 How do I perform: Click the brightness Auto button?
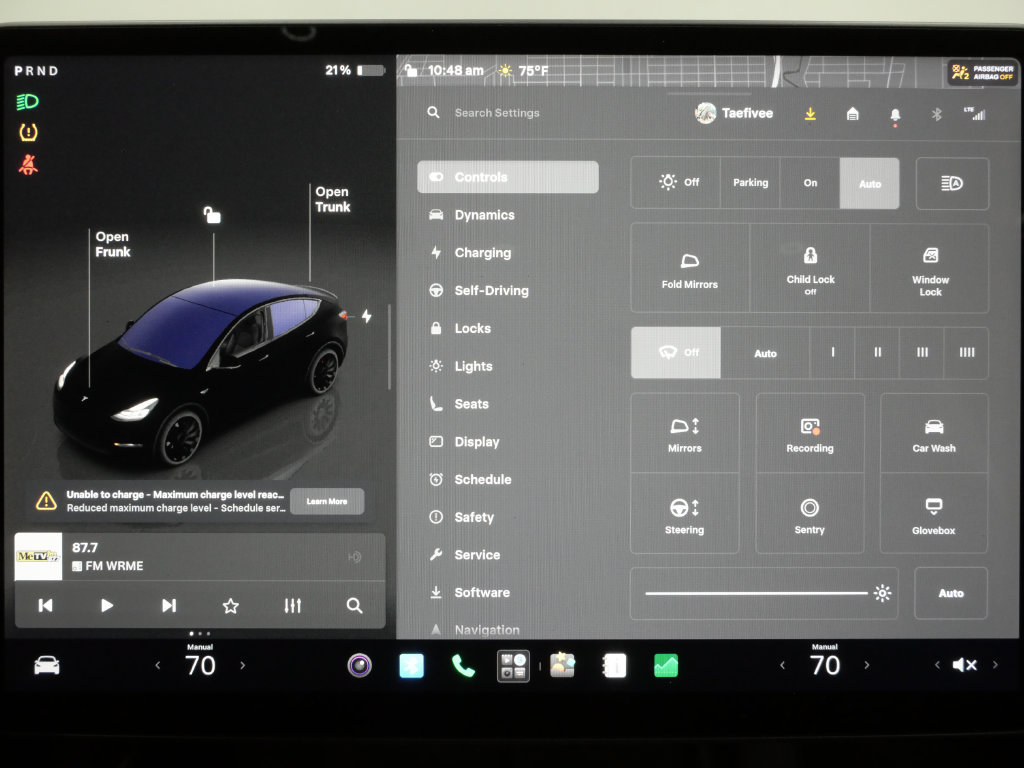coord(951,593)
